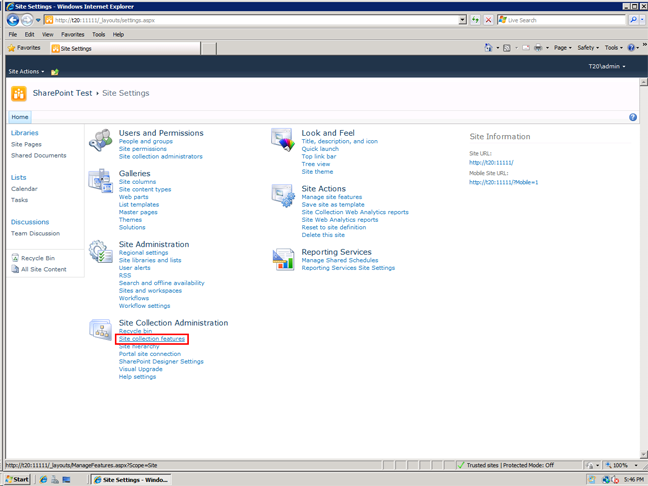
Task: Click the empty new tab button
Action: [x=209, y=48]
